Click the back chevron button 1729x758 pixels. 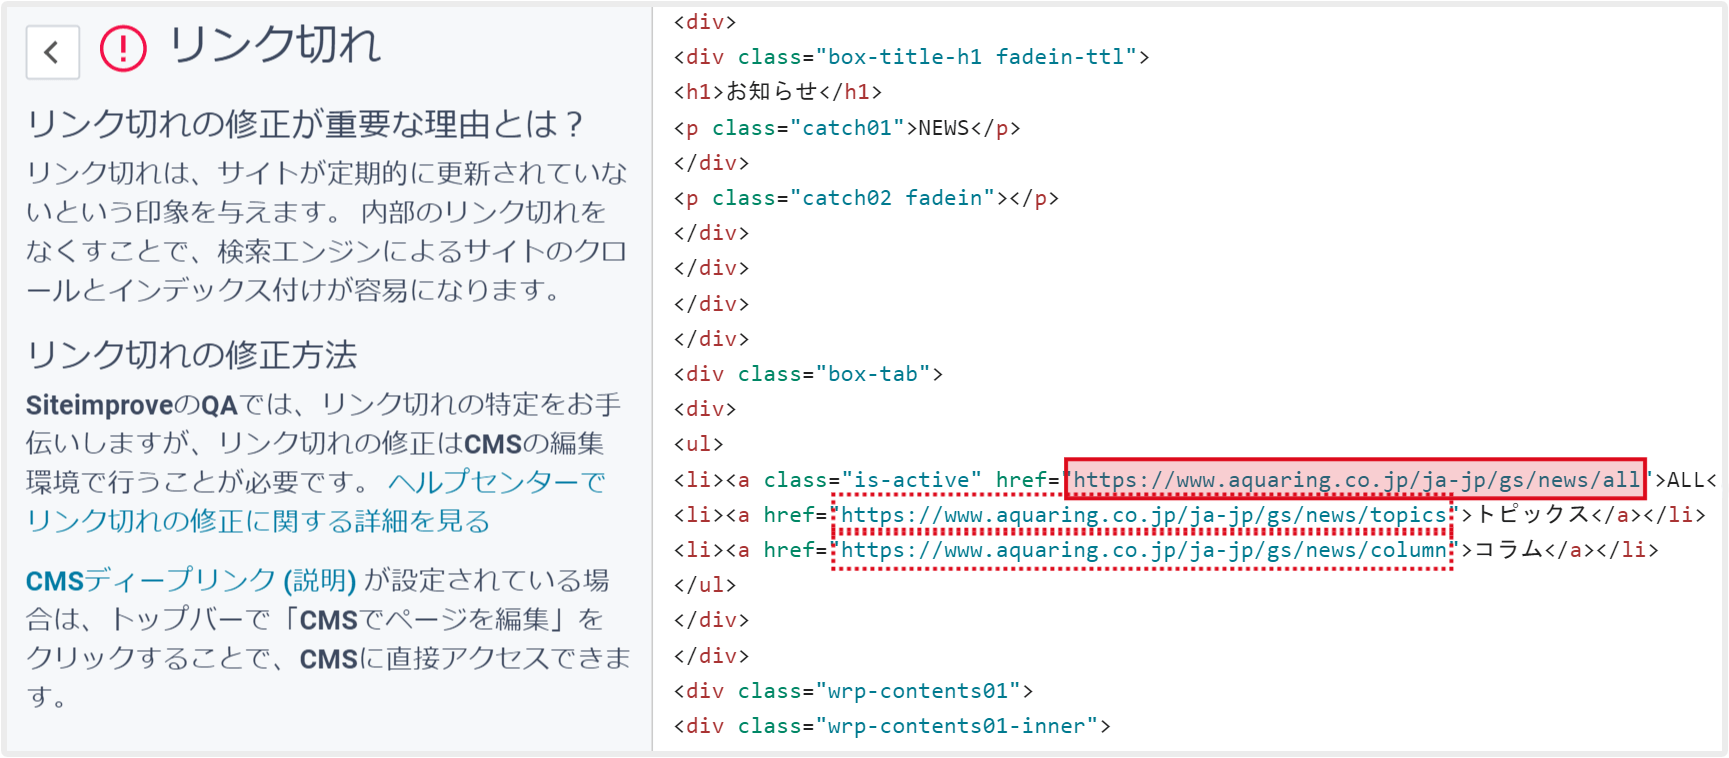(x=52, y=52)
